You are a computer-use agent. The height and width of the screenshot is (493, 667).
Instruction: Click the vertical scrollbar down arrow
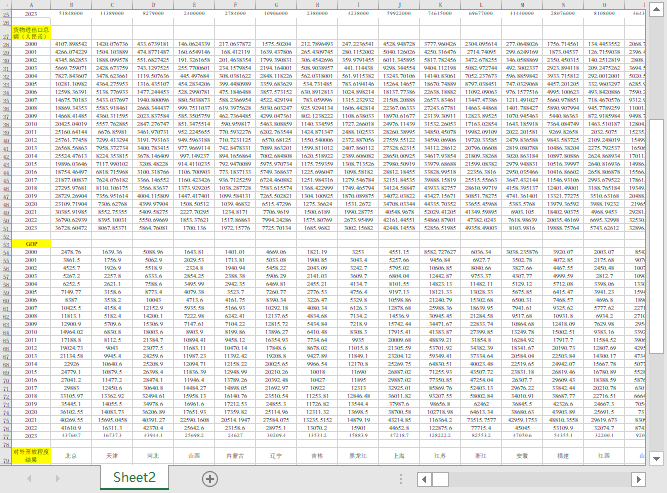coord(656,458)
